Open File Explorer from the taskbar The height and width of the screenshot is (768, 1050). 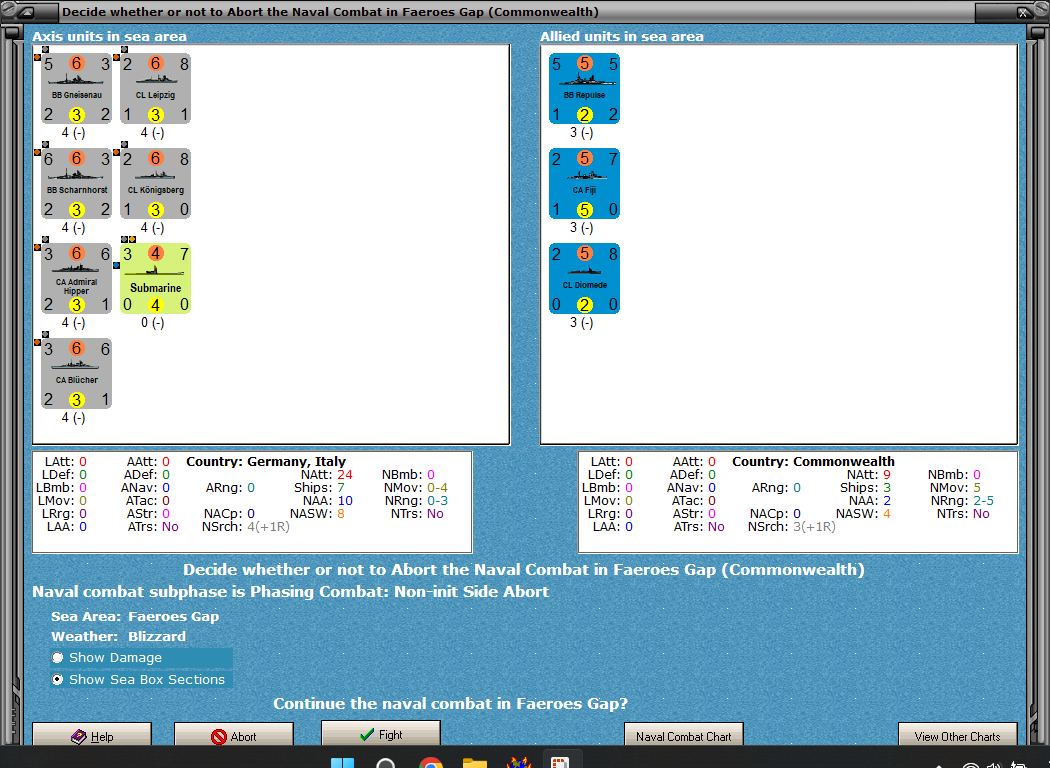pos(475,763)
